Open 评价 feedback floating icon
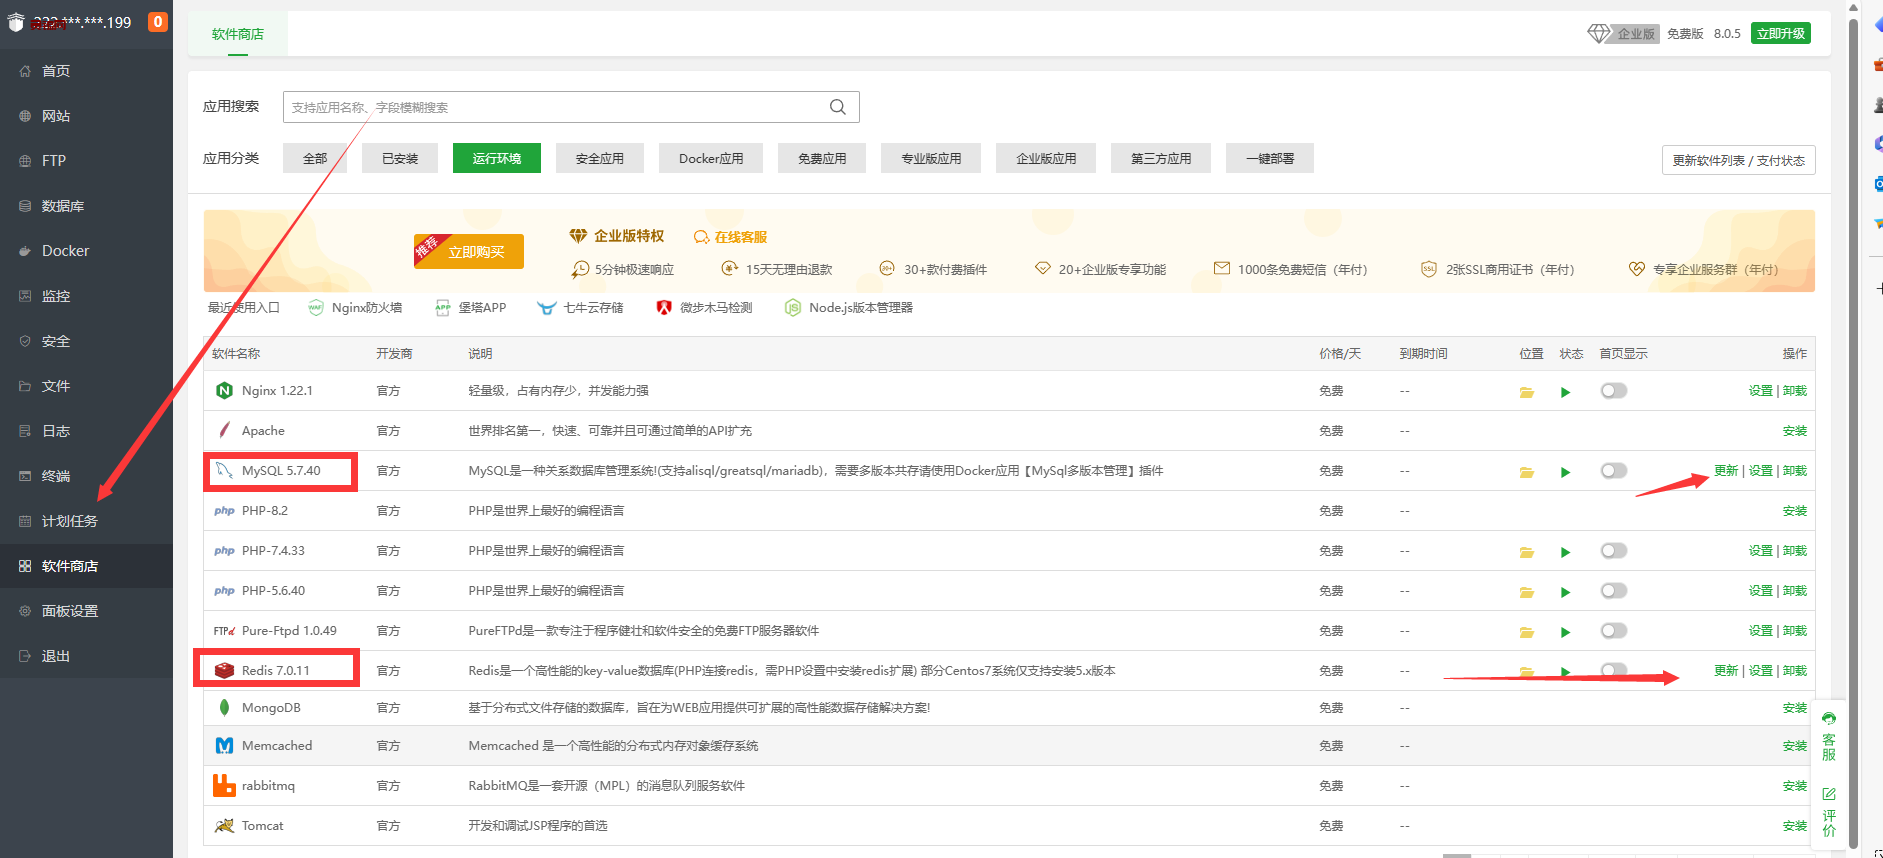 click(1829, 812)
